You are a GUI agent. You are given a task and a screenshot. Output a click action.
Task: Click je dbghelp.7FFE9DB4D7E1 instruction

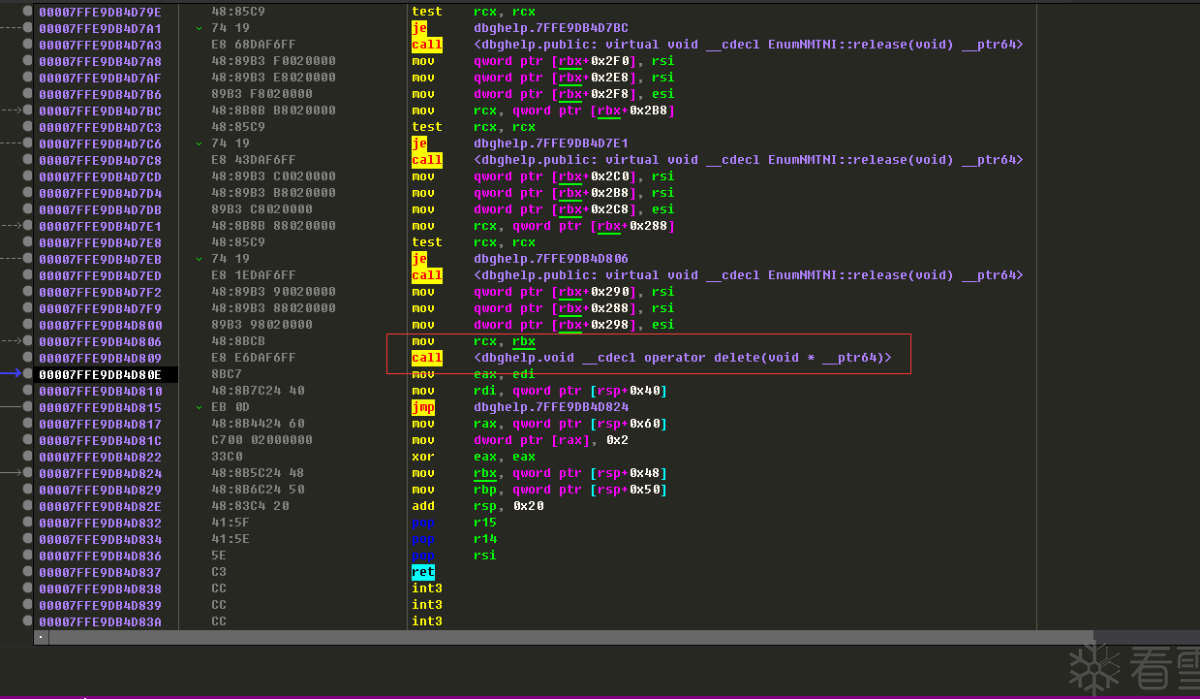[x=521, y=144]
